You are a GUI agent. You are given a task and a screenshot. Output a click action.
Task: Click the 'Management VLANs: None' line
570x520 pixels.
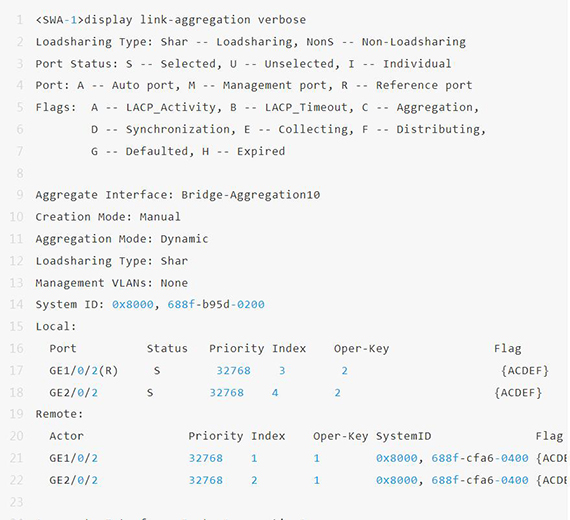pos(112,283)
